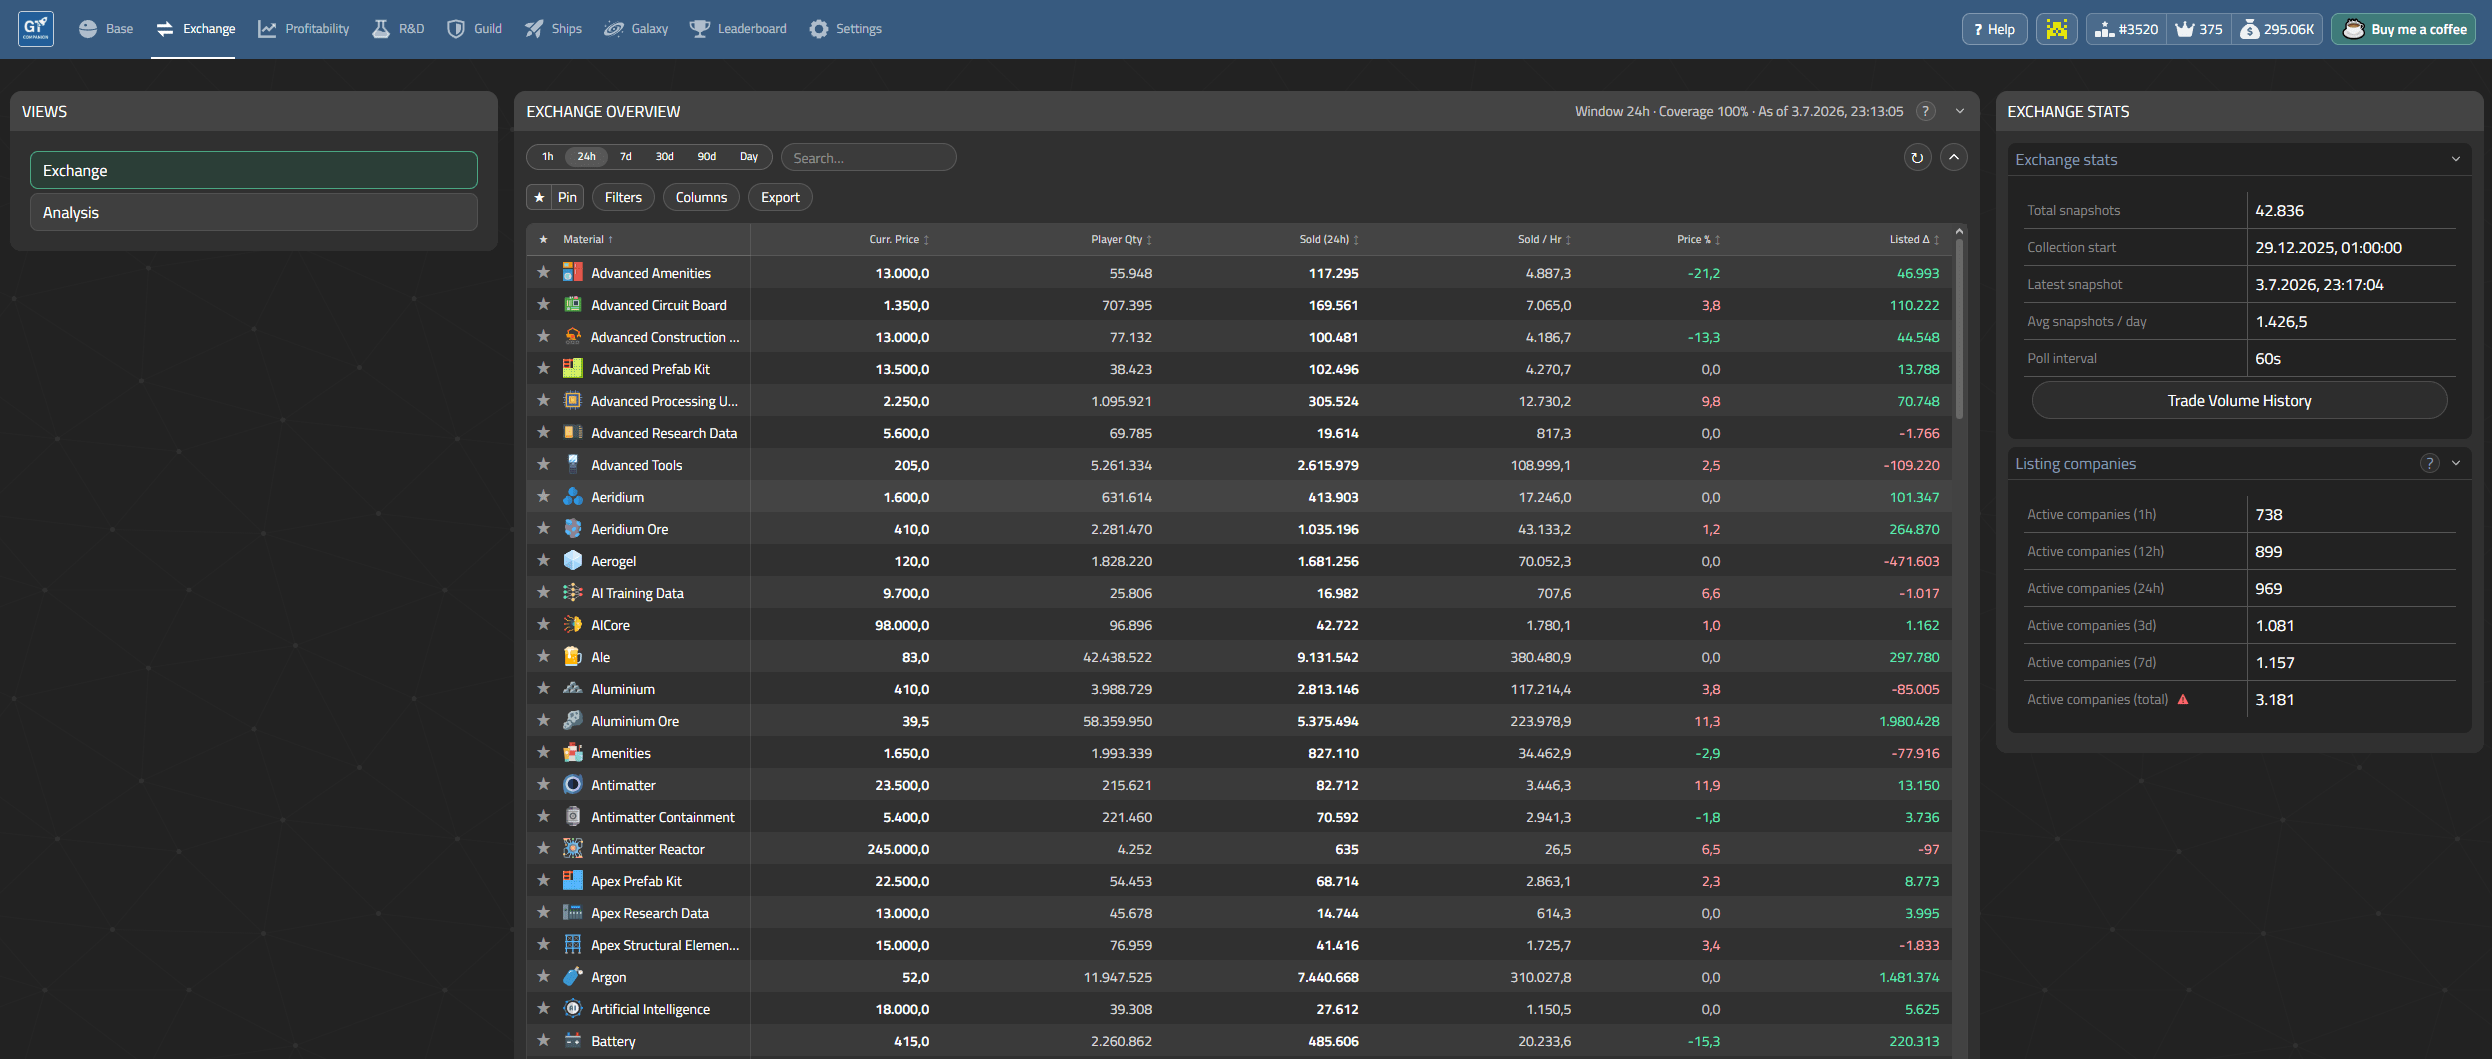The width and height of the screenshot is (2492, 1059).
Task: Sort by Price % column
Action: coord(1699,240)
